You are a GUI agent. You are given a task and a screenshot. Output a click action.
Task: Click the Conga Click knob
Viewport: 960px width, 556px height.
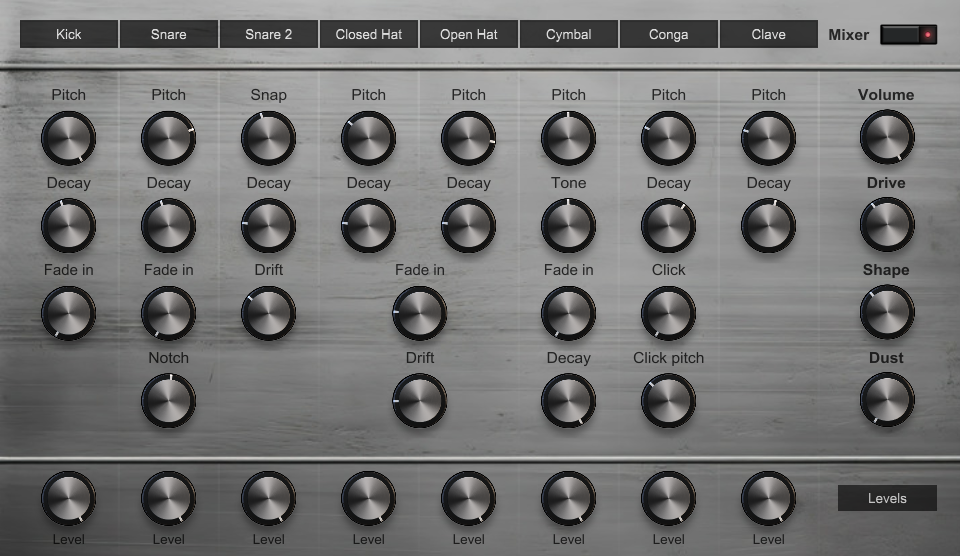point(668,313)
